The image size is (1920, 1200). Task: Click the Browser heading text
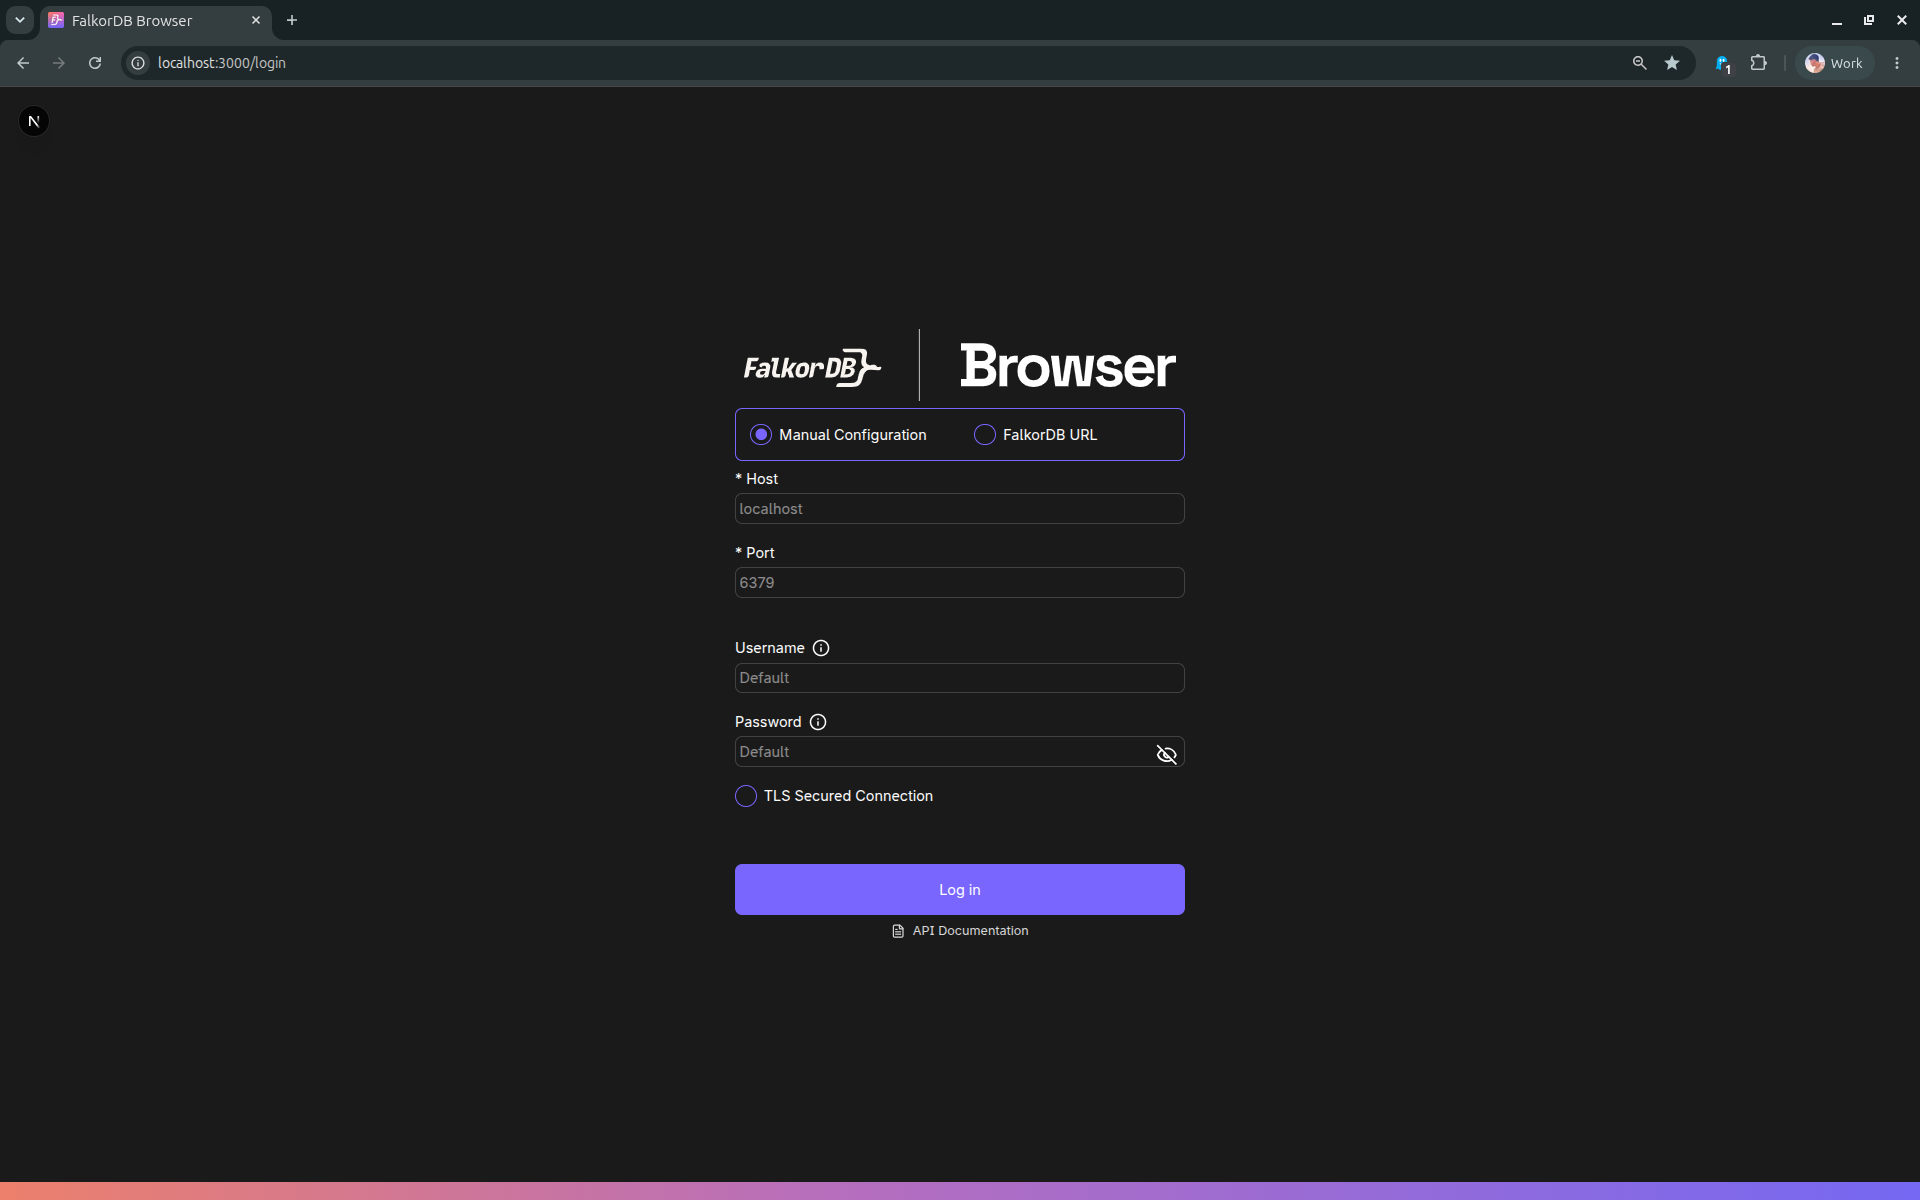(x=1068, y=366)
